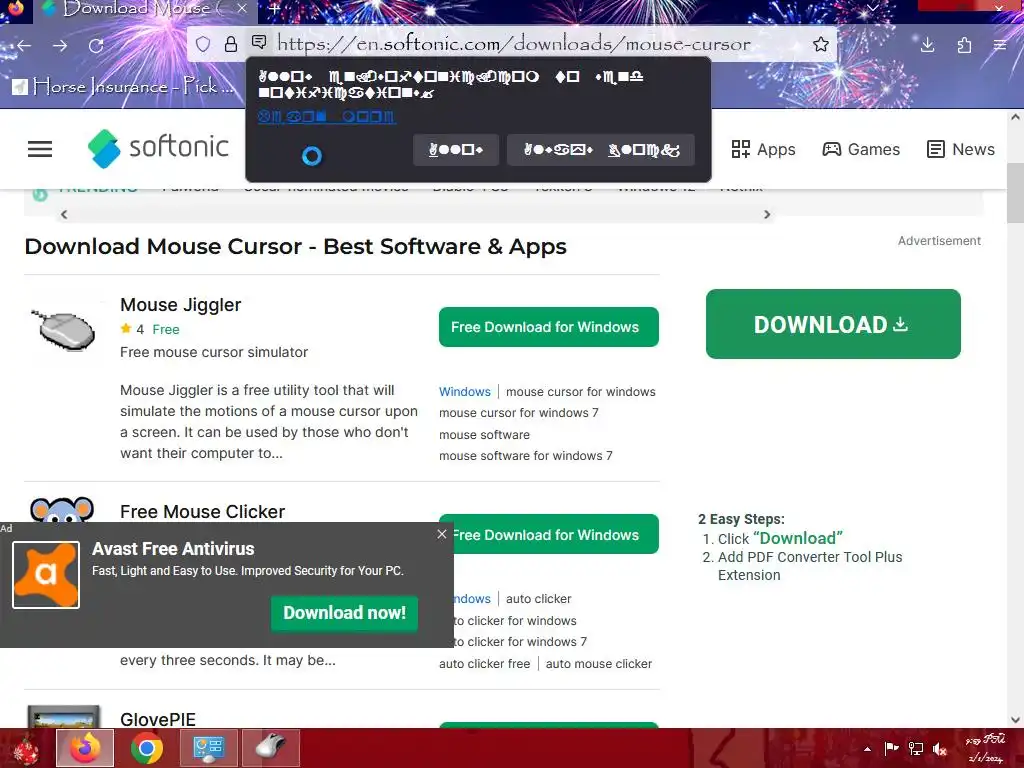The width and height of the screenshot is (1024, 768).
Task: Open Google Chrome from the taskbar
Action: (147, 748)
